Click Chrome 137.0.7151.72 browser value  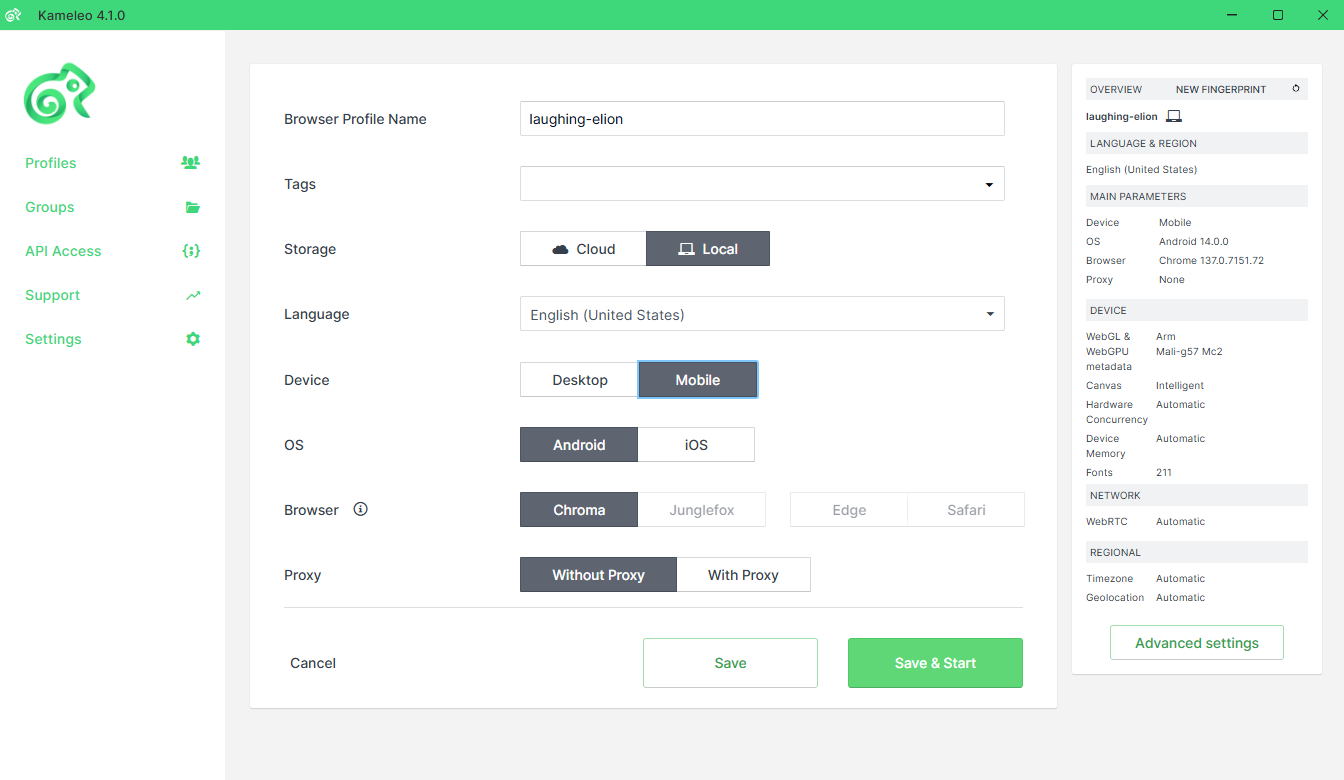1212,261
